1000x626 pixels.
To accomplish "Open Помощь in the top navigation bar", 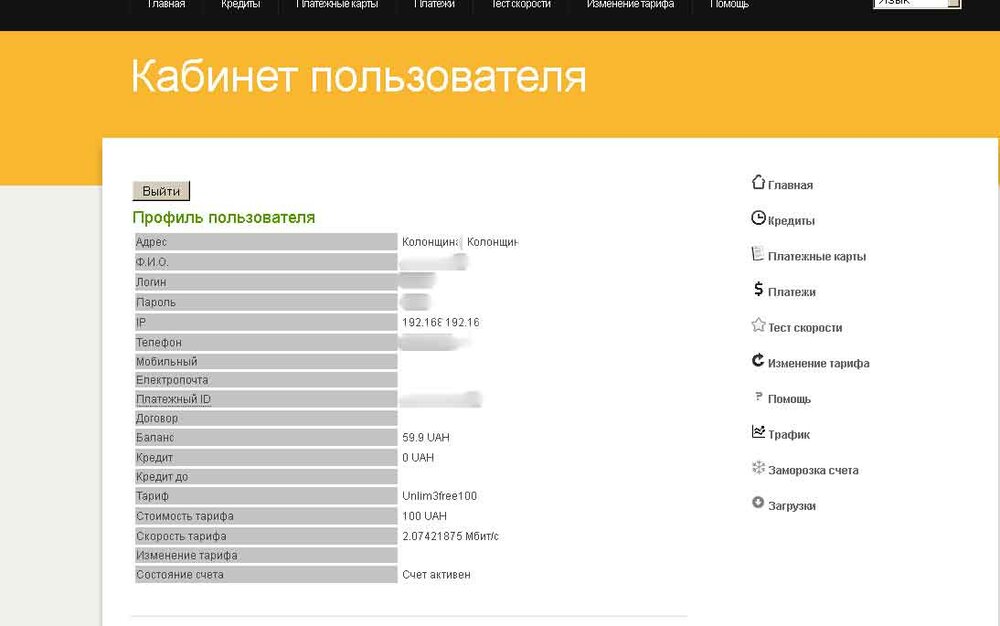I will 730,4.
